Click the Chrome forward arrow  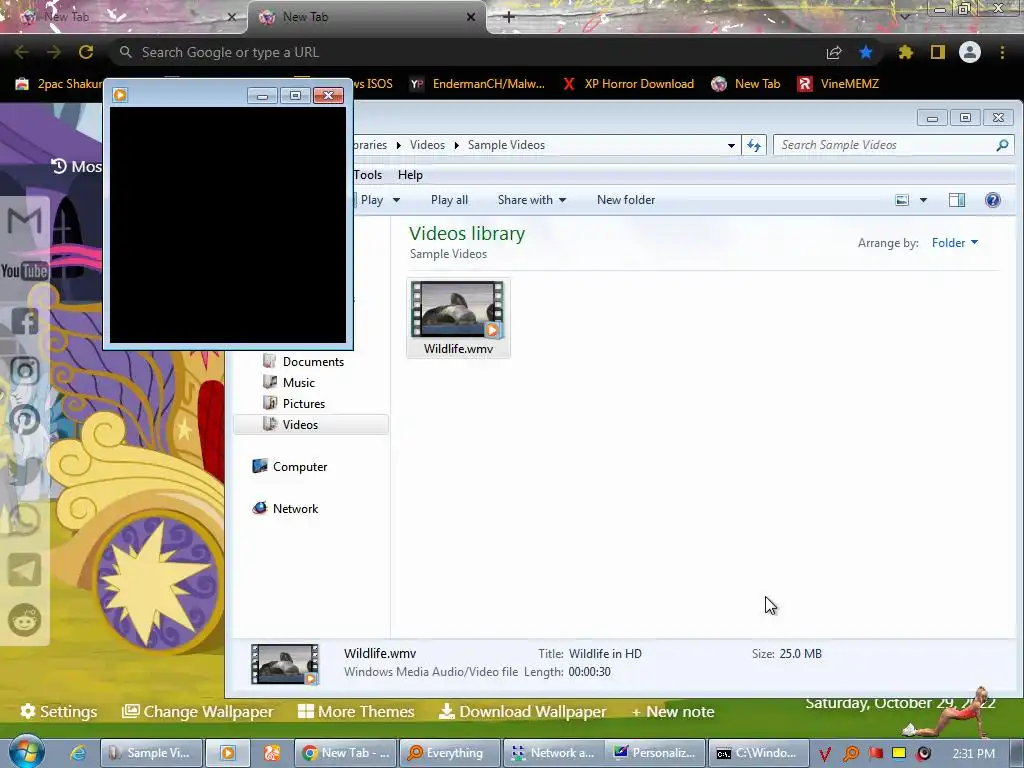(54, 52)
